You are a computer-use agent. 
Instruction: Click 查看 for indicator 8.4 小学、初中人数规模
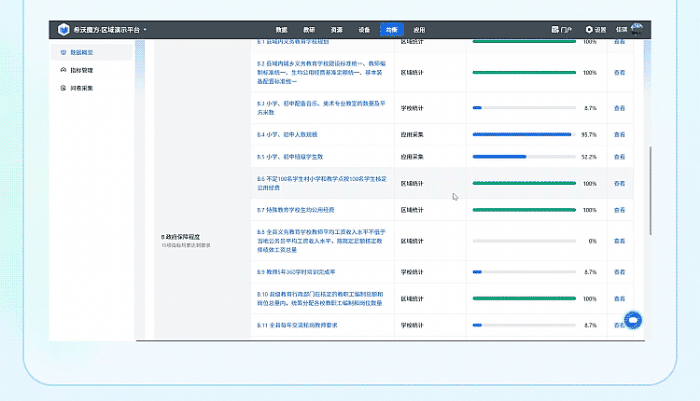(x=620, y=134)
